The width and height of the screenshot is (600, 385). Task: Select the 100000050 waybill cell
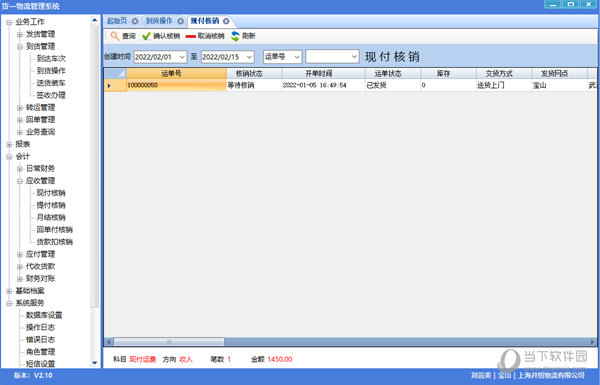[x=176, y=85]
